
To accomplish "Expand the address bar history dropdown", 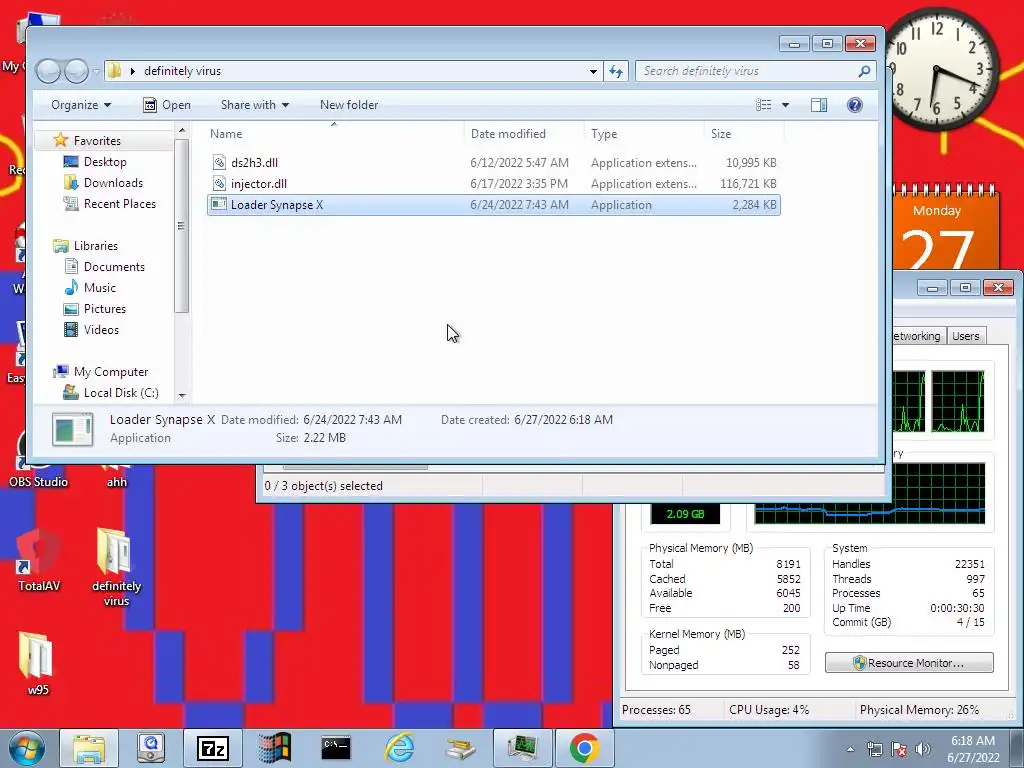I will pyautogui.click(x=593, y=71).
